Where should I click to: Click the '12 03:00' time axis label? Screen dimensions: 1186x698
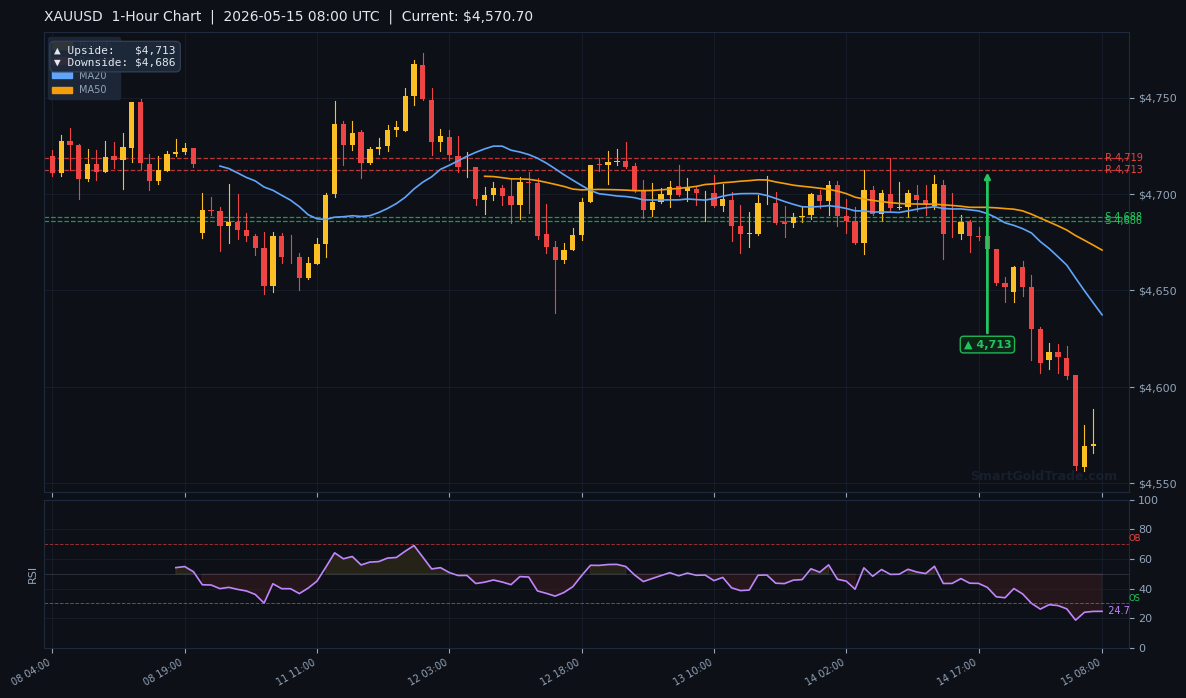click(428, 672)
